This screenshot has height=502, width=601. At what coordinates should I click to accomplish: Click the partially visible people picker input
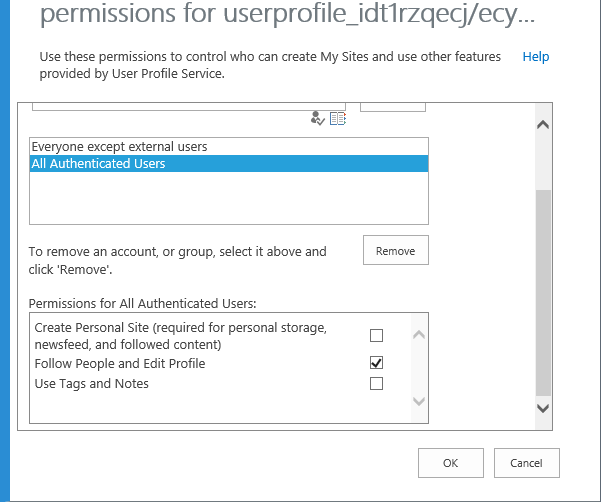point(189,107)
